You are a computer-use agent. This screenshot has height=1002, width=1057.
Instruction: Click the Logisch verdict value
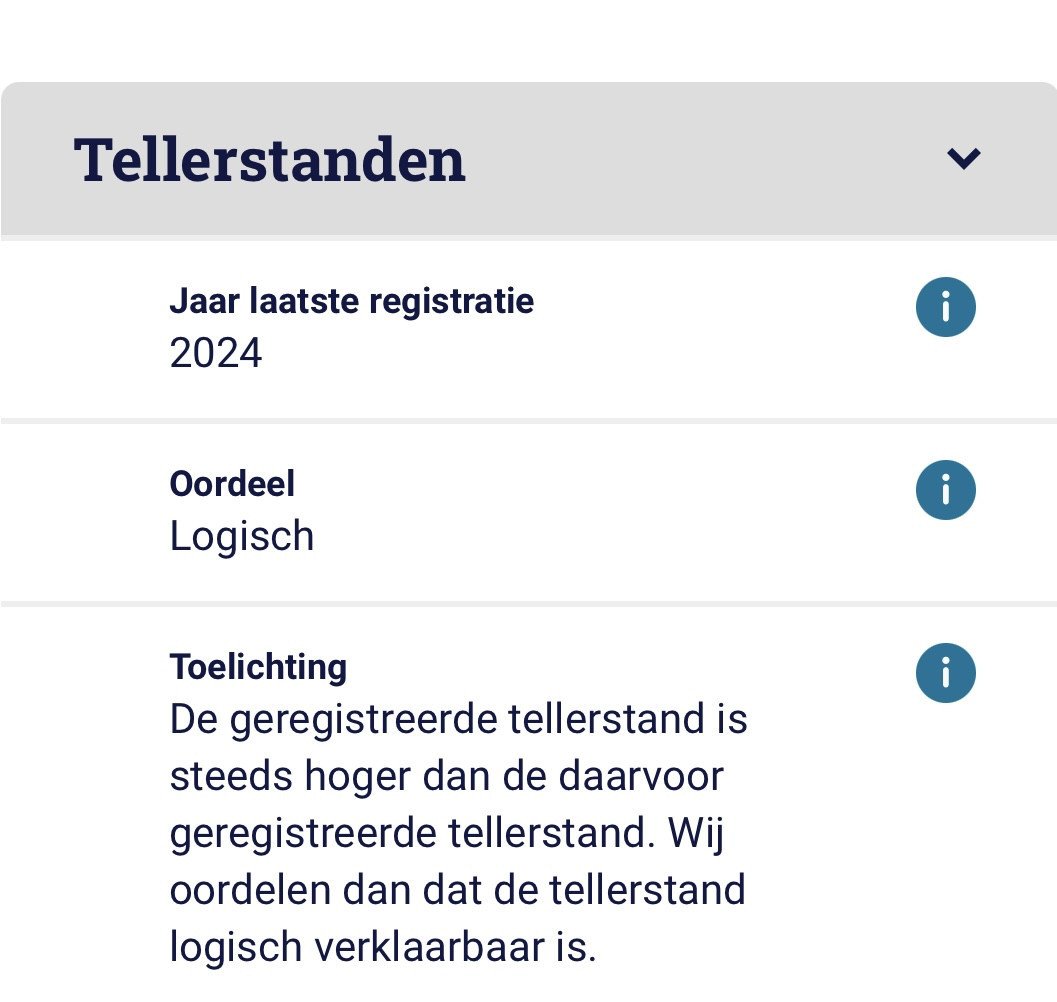tap(242, 537)
